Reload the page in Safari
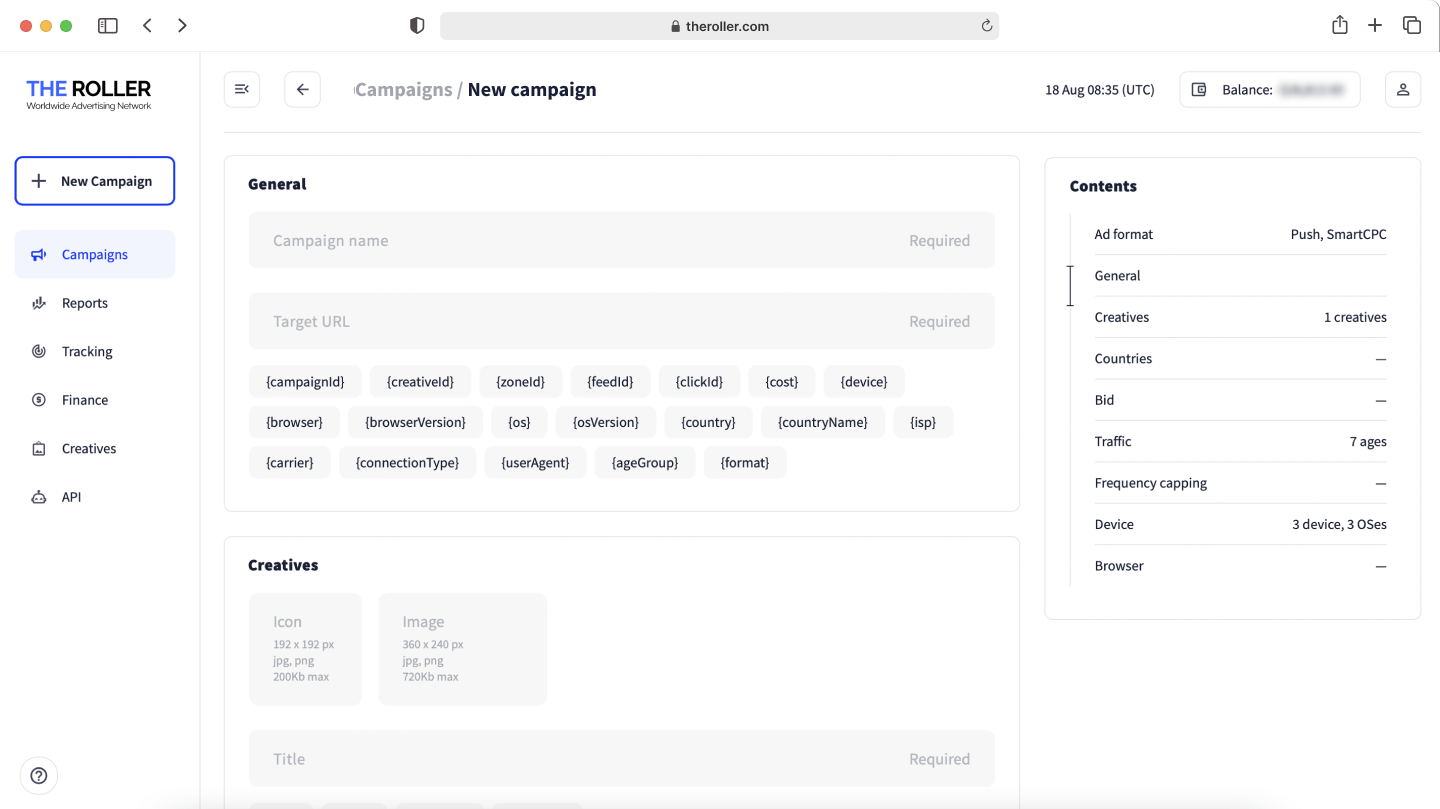Screen dimensions: 1440x809 point(984,26)
